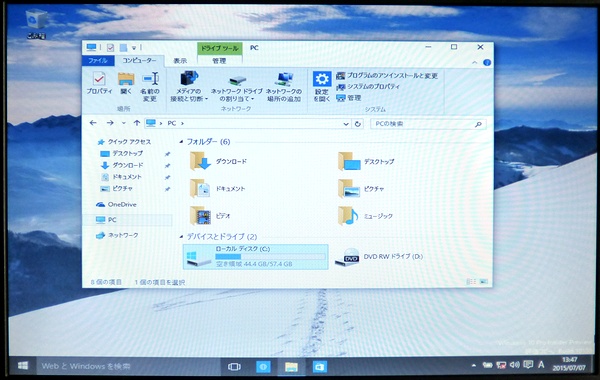Select the DVD RW drive (D:)
Screen dimensions: 600x380
pyautogui.click(x=379, y=257)
